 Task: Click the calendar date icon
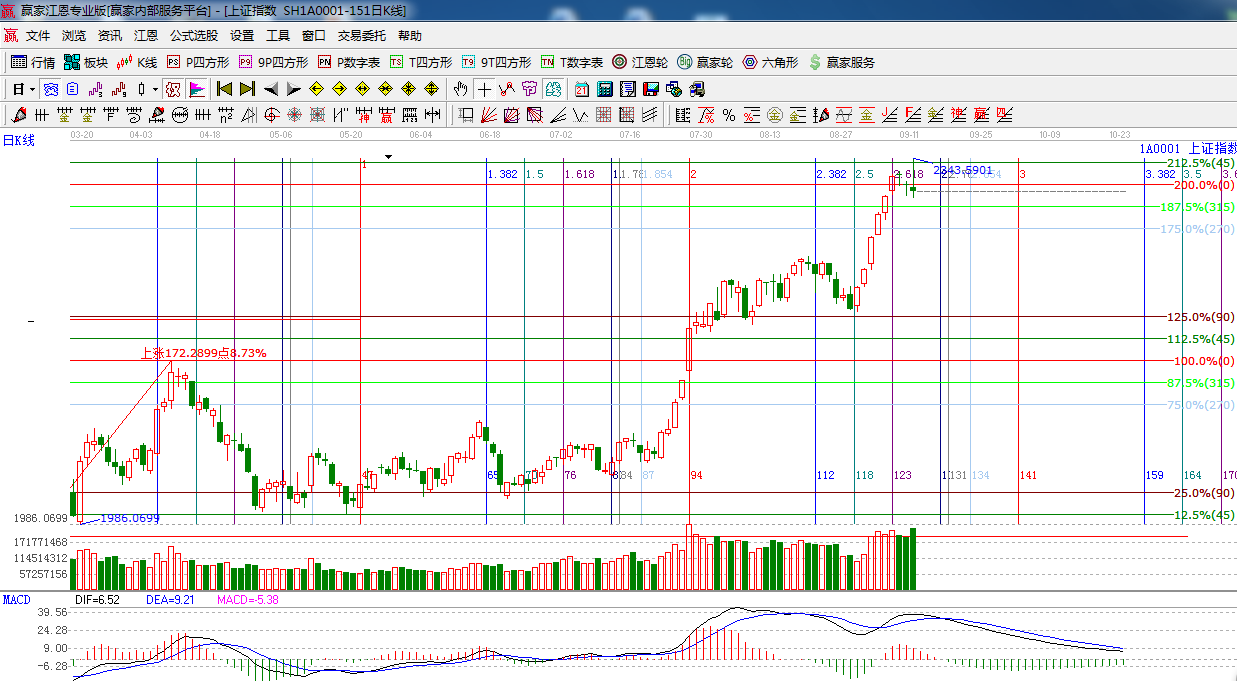click(x=581, y=89)
